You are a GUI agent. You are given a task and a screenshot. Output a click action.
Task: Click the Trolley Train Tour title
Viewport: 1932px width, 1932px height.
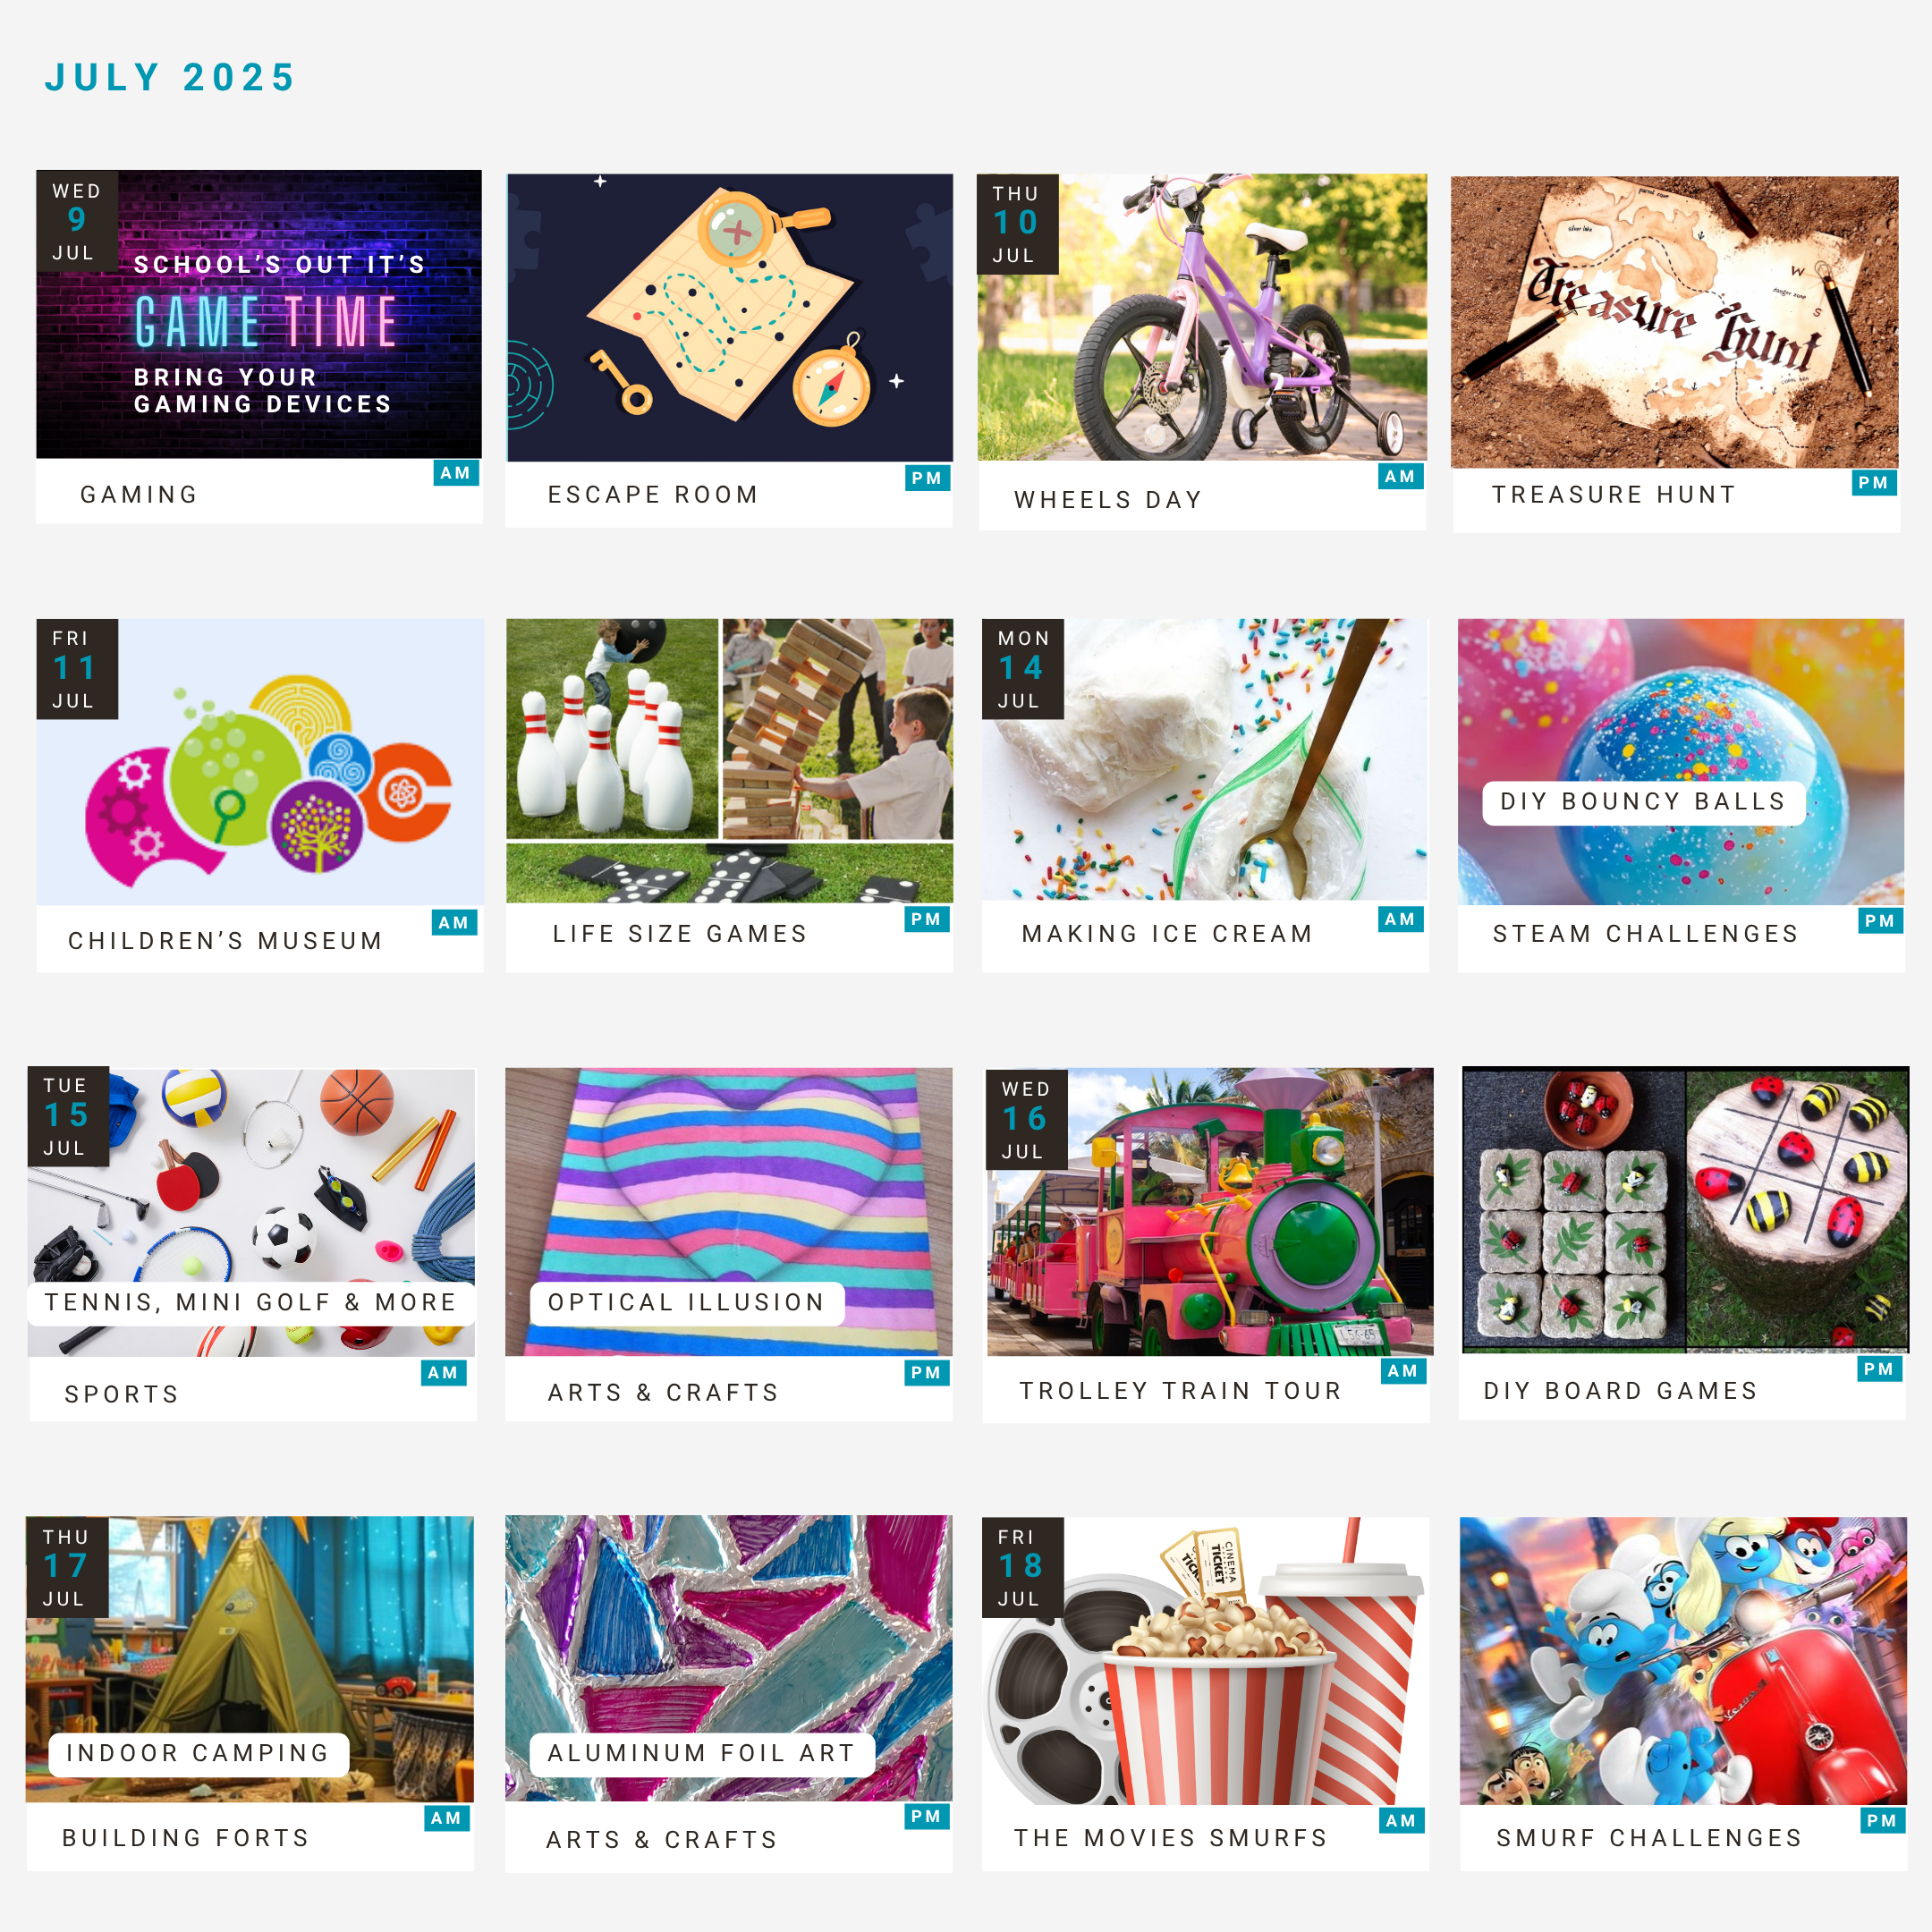[1181, 1391]
